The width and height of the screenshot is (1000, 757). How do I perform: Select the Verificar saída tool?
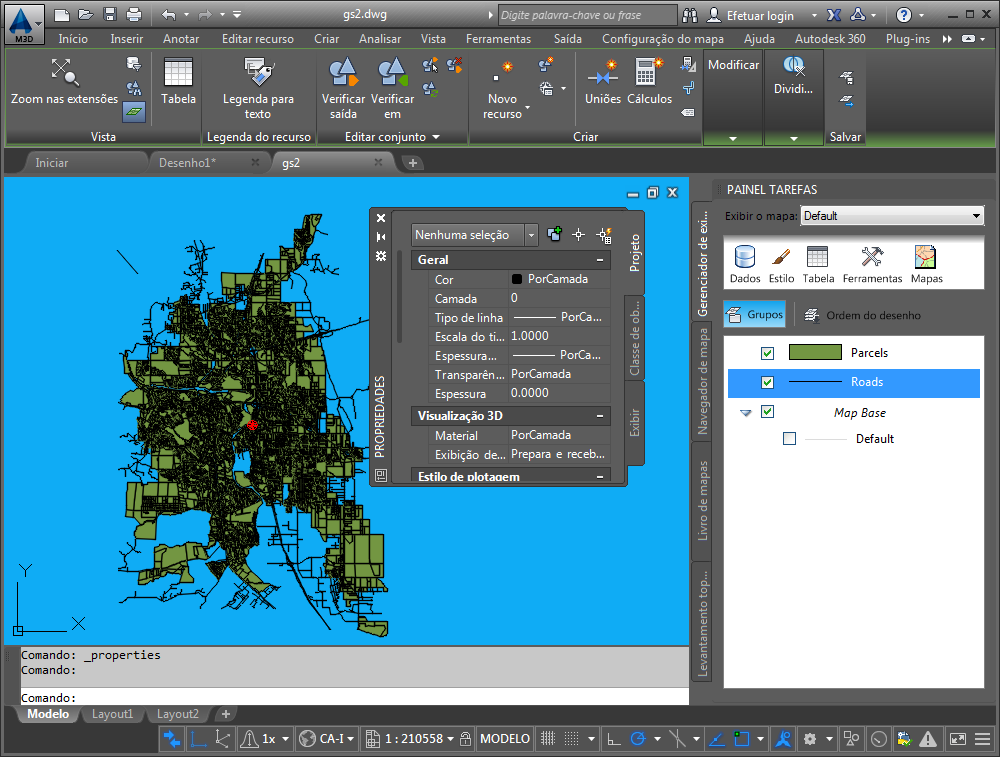343,73
